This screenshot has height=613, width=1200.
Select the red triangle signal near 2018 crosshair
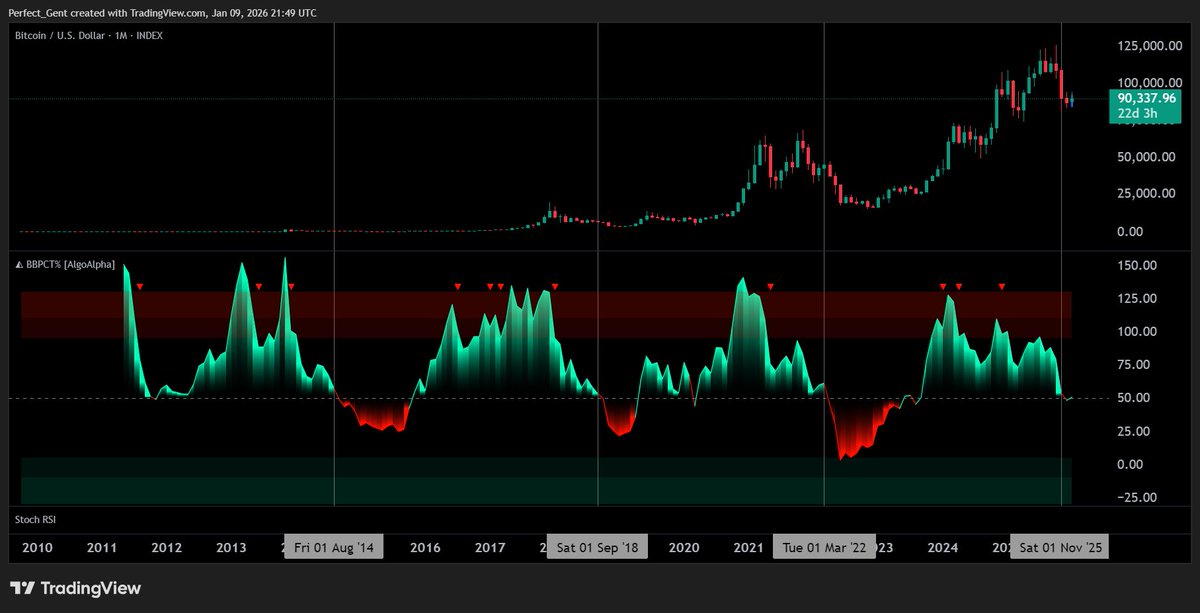point(555,287)
